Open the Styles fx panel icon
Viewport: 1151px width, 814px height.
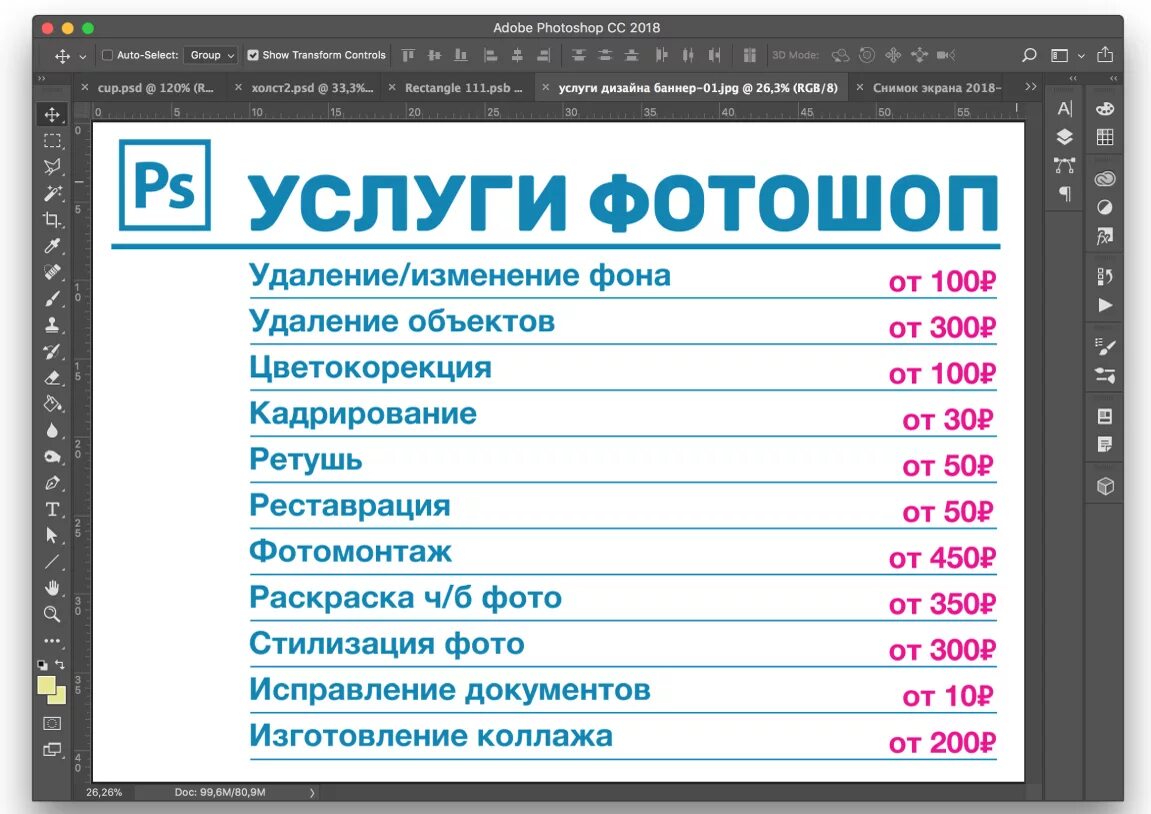pyautogui.click(x=1105, y=236)
